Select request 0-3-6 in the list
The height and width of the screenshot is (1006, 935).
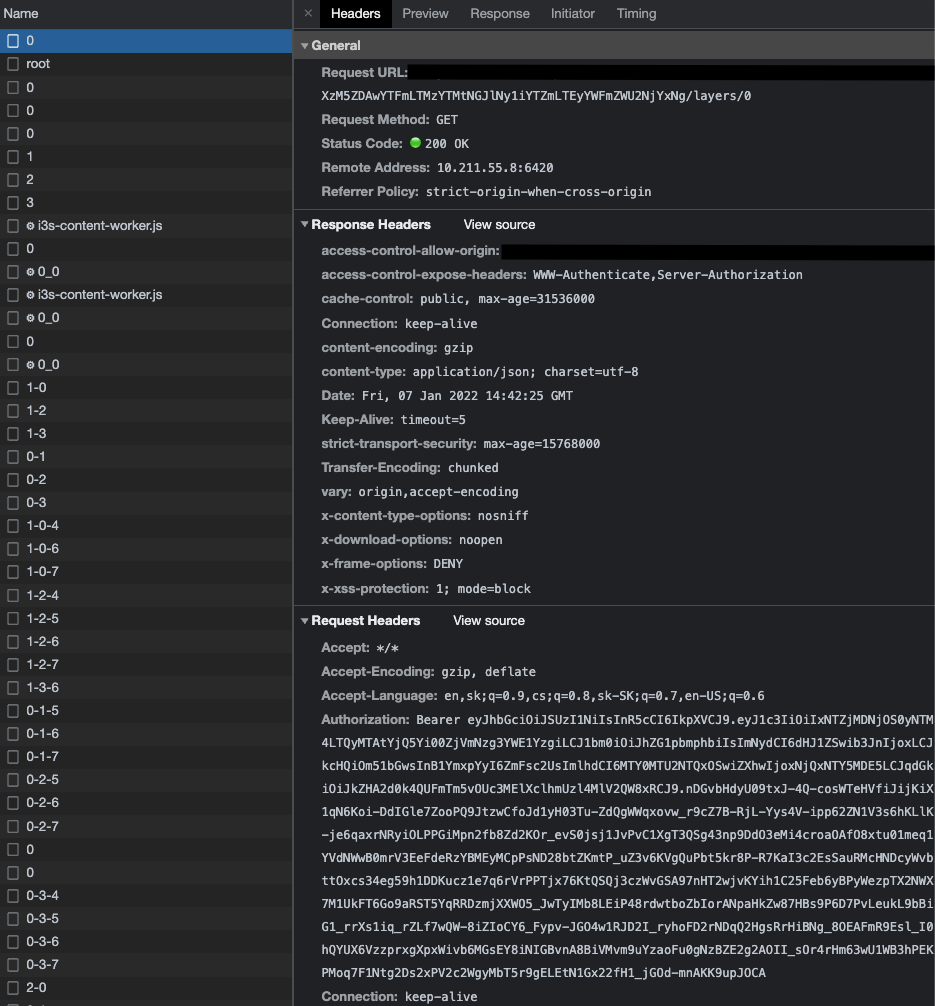pos(146,942)
